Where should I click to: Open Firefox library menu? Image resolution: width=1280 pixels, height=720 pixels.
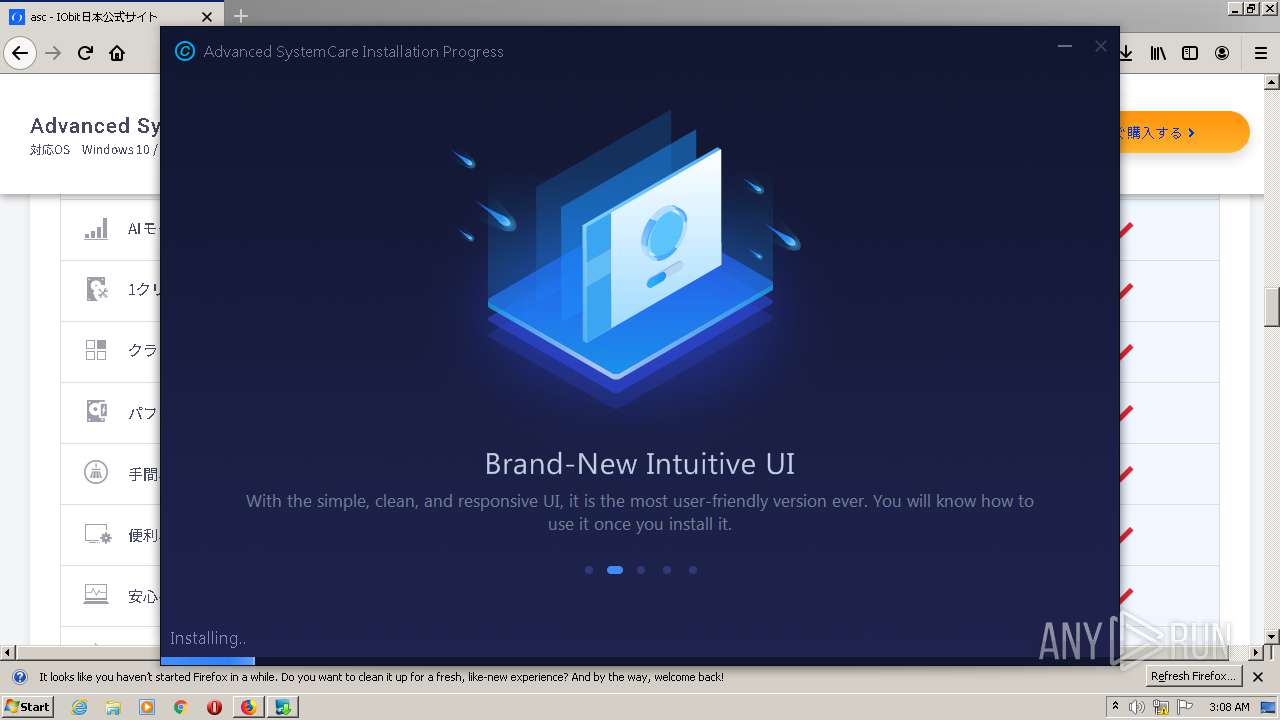(x=1158, y=53)
